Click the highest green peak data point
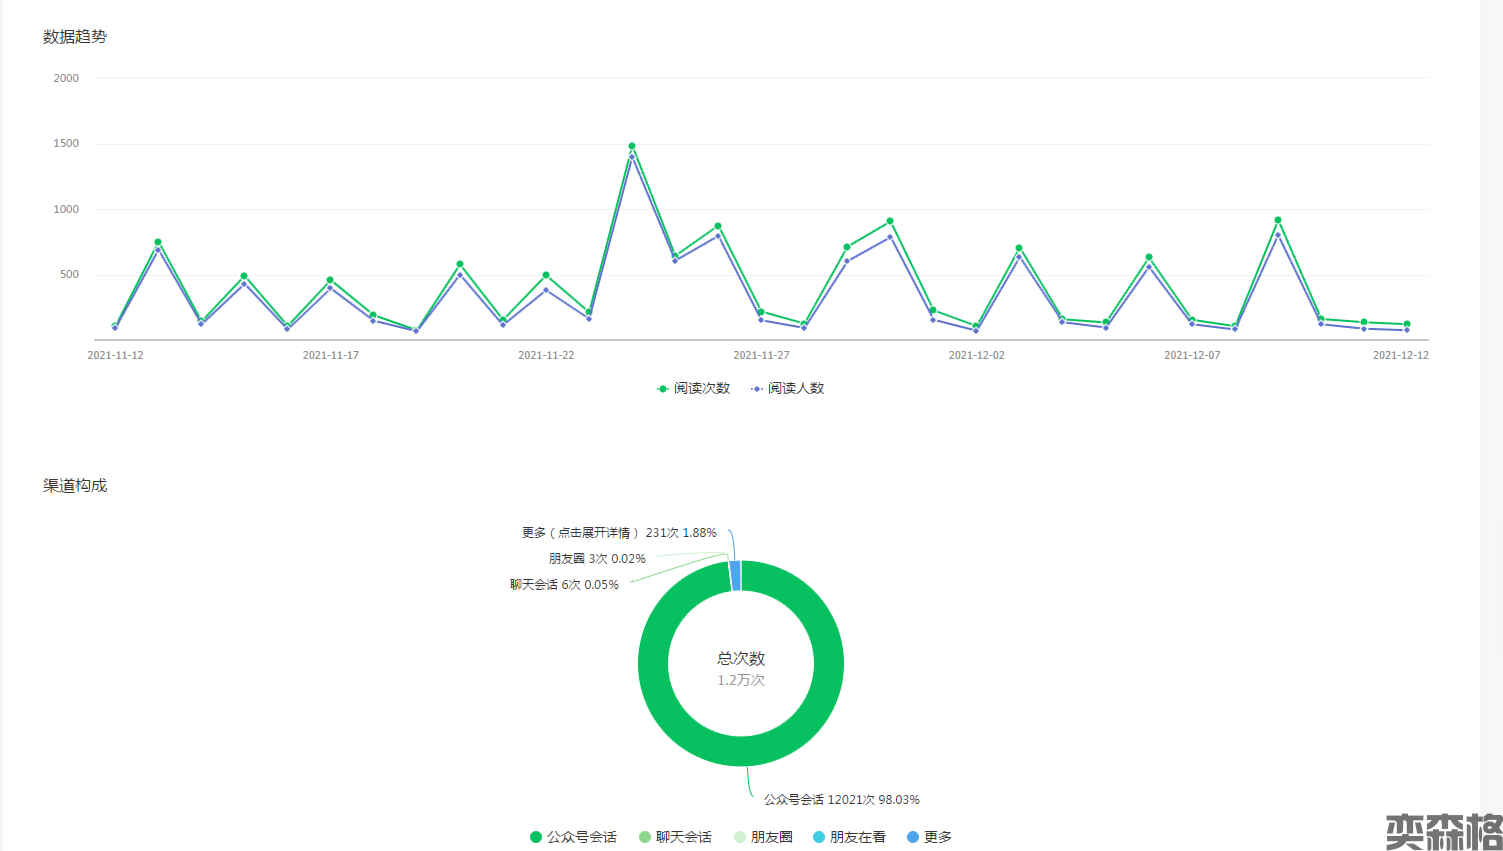 (632, 146)
